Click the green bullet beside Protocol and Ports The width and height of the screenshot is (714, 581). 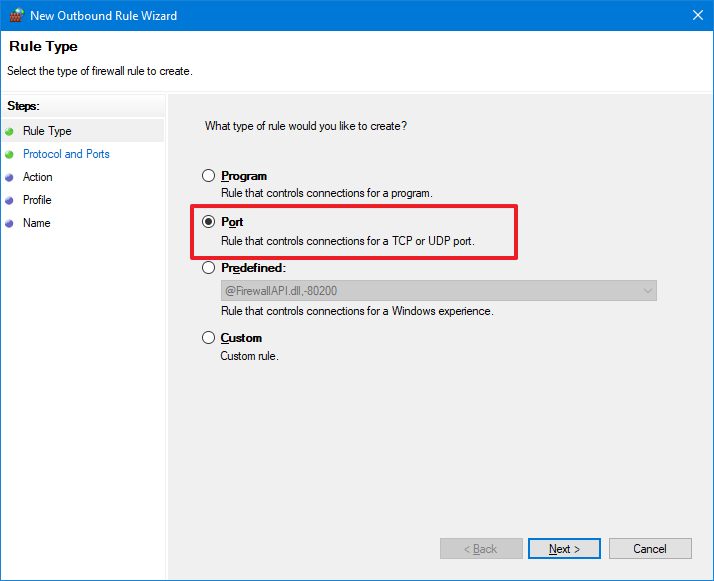click(x=10, y=154)
